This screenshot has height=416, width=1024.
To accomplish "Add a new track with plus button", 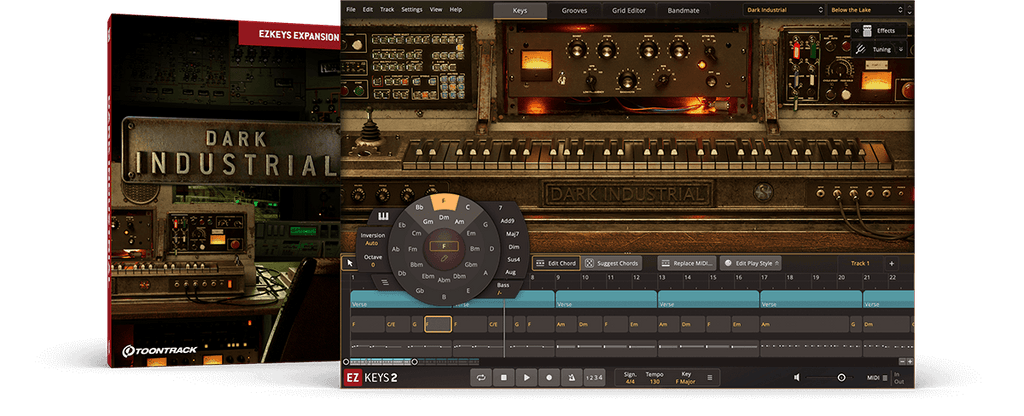I will click(891, 263).
